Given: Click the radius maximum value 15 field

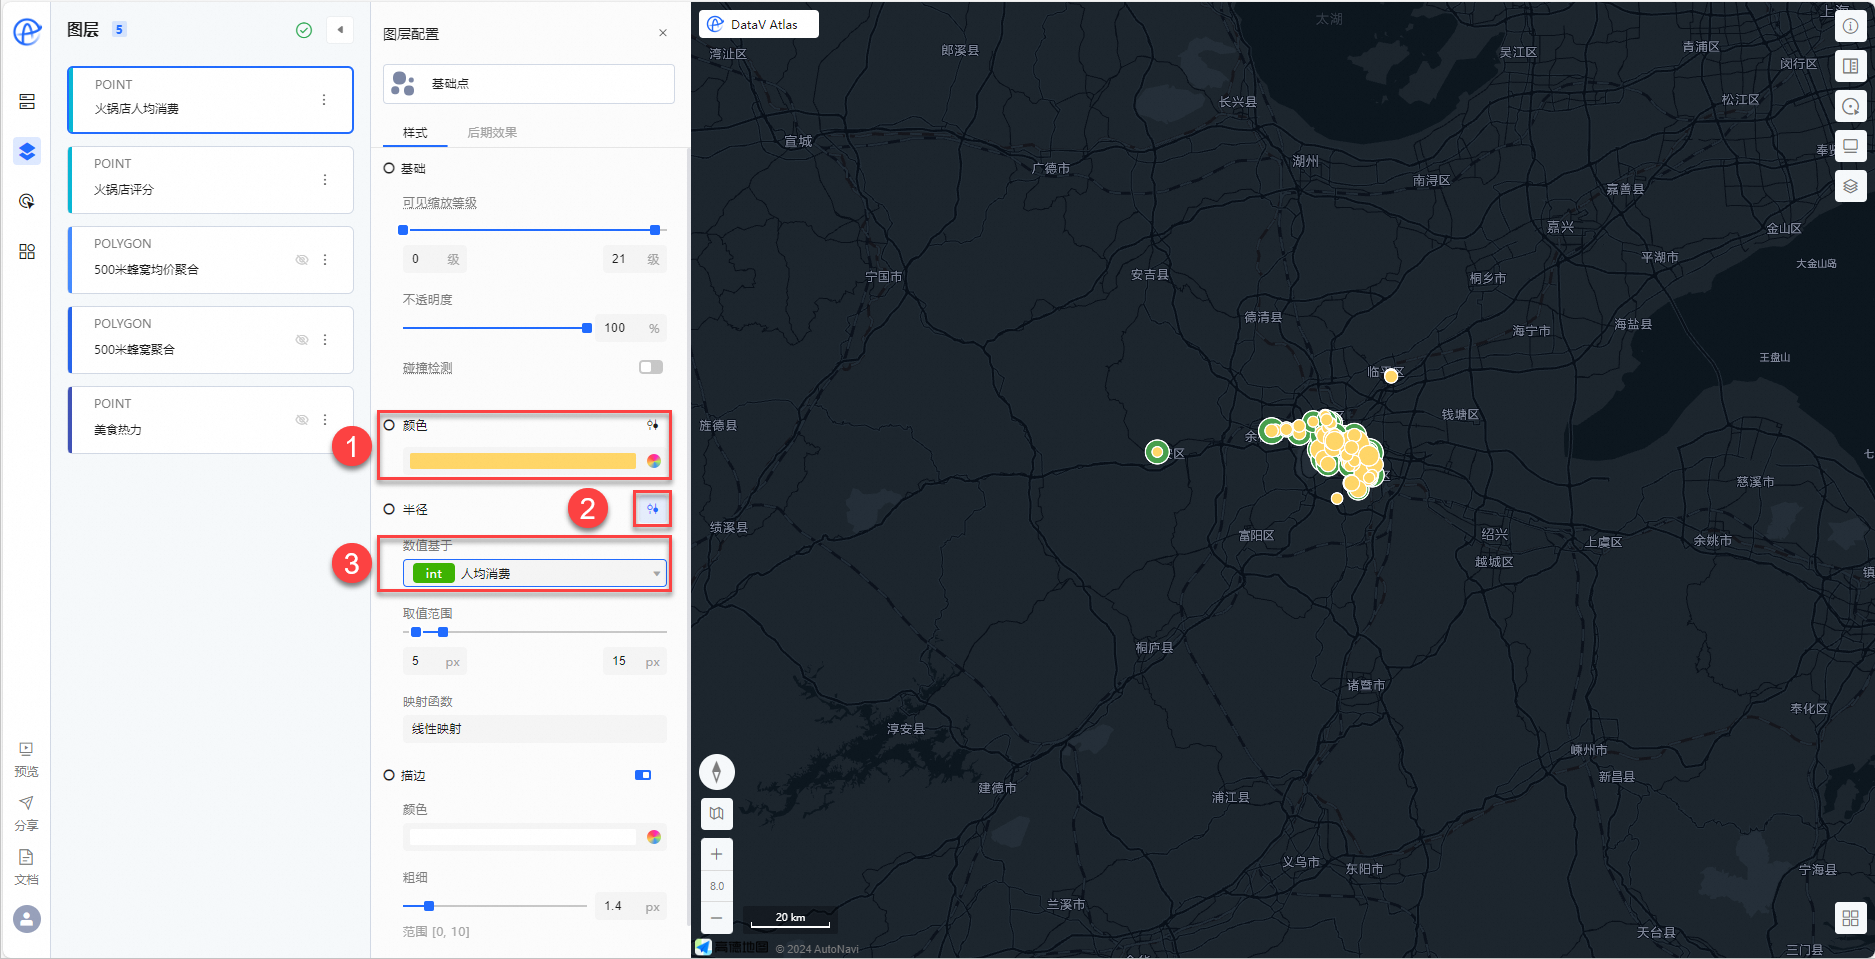Looking at the screenshot, I should pyautogui.click(x=635, y=661).
